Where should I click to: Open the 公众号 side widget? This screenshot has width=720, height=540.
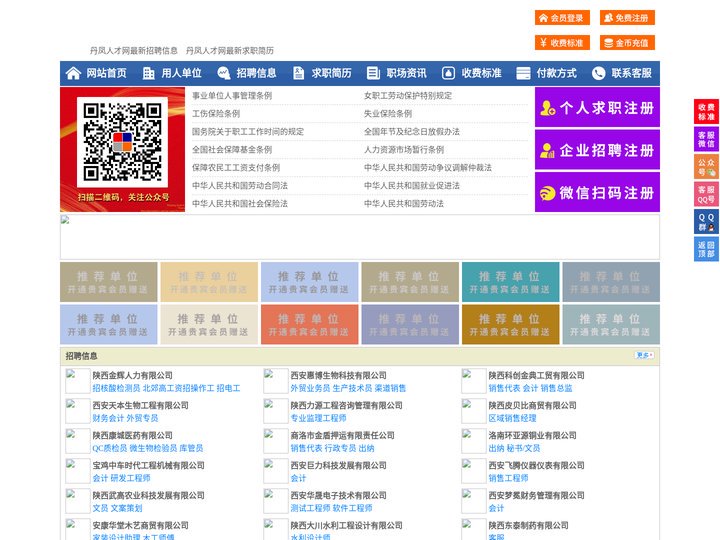coord(706,167)
